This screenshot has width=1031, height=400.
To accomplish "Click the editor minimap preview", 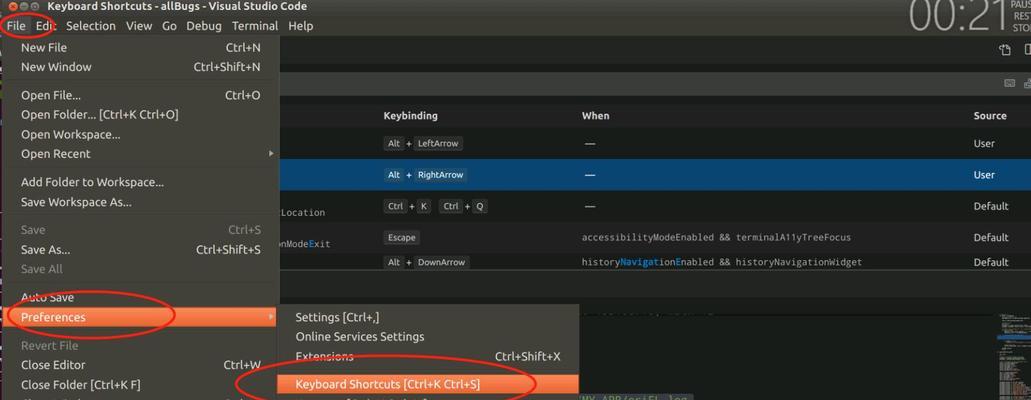I will pyautogui.click(x=1013, y=355).
